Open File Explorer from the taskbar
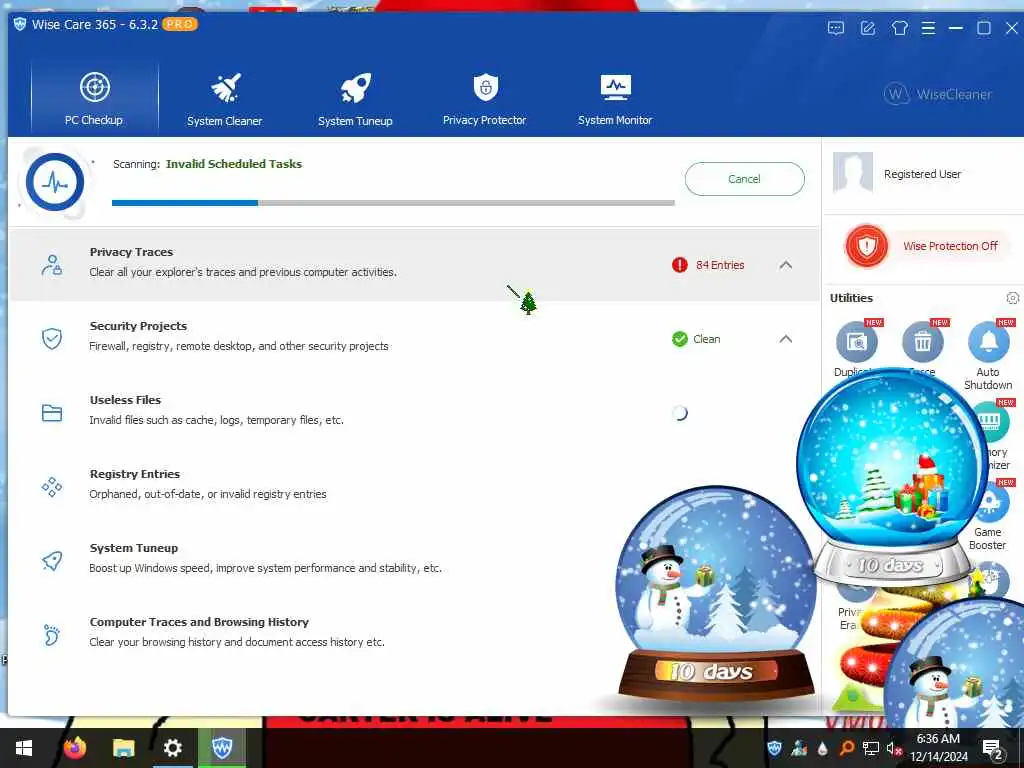 (123, 748)
